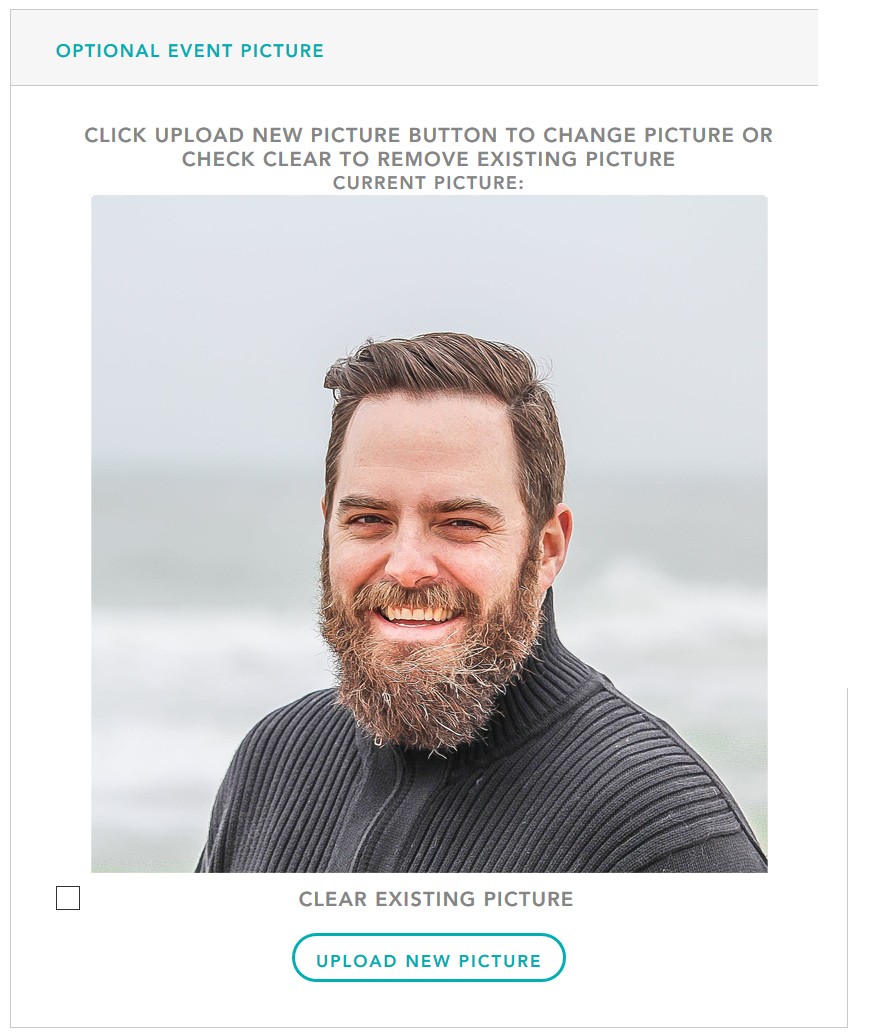Screen dimensions: 874x1036
Task: Click the instruction text about changing the picture
Action: [x=428, y=147]
